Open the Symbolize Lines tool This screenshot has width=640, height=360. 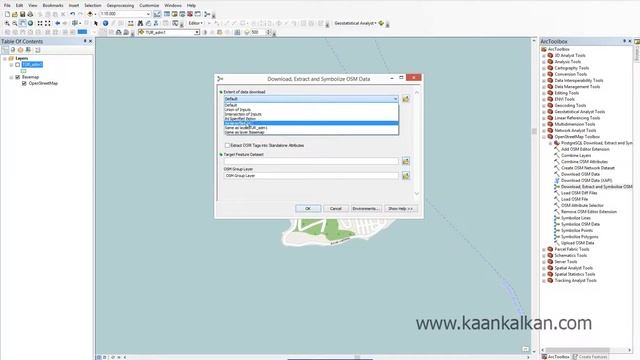(x=576, y=218)
